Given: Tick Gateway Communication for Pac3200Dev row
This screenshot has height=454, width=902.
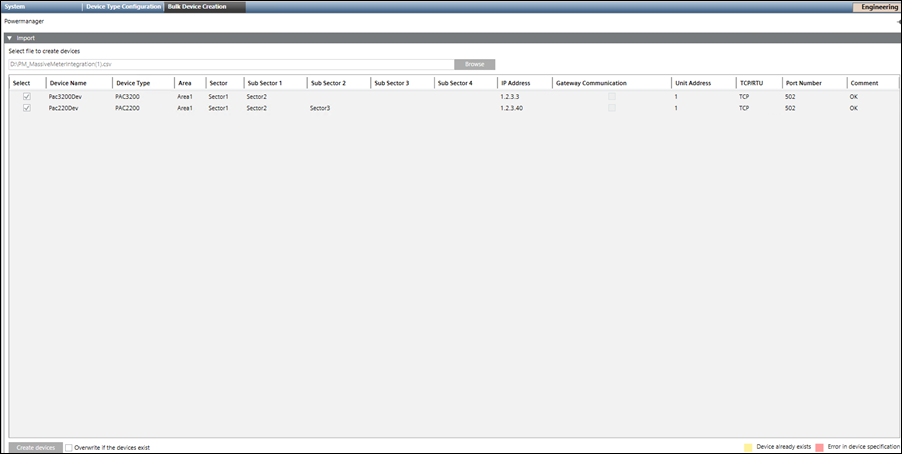Looking at the screenshot, I should click(x=611, y=96).
